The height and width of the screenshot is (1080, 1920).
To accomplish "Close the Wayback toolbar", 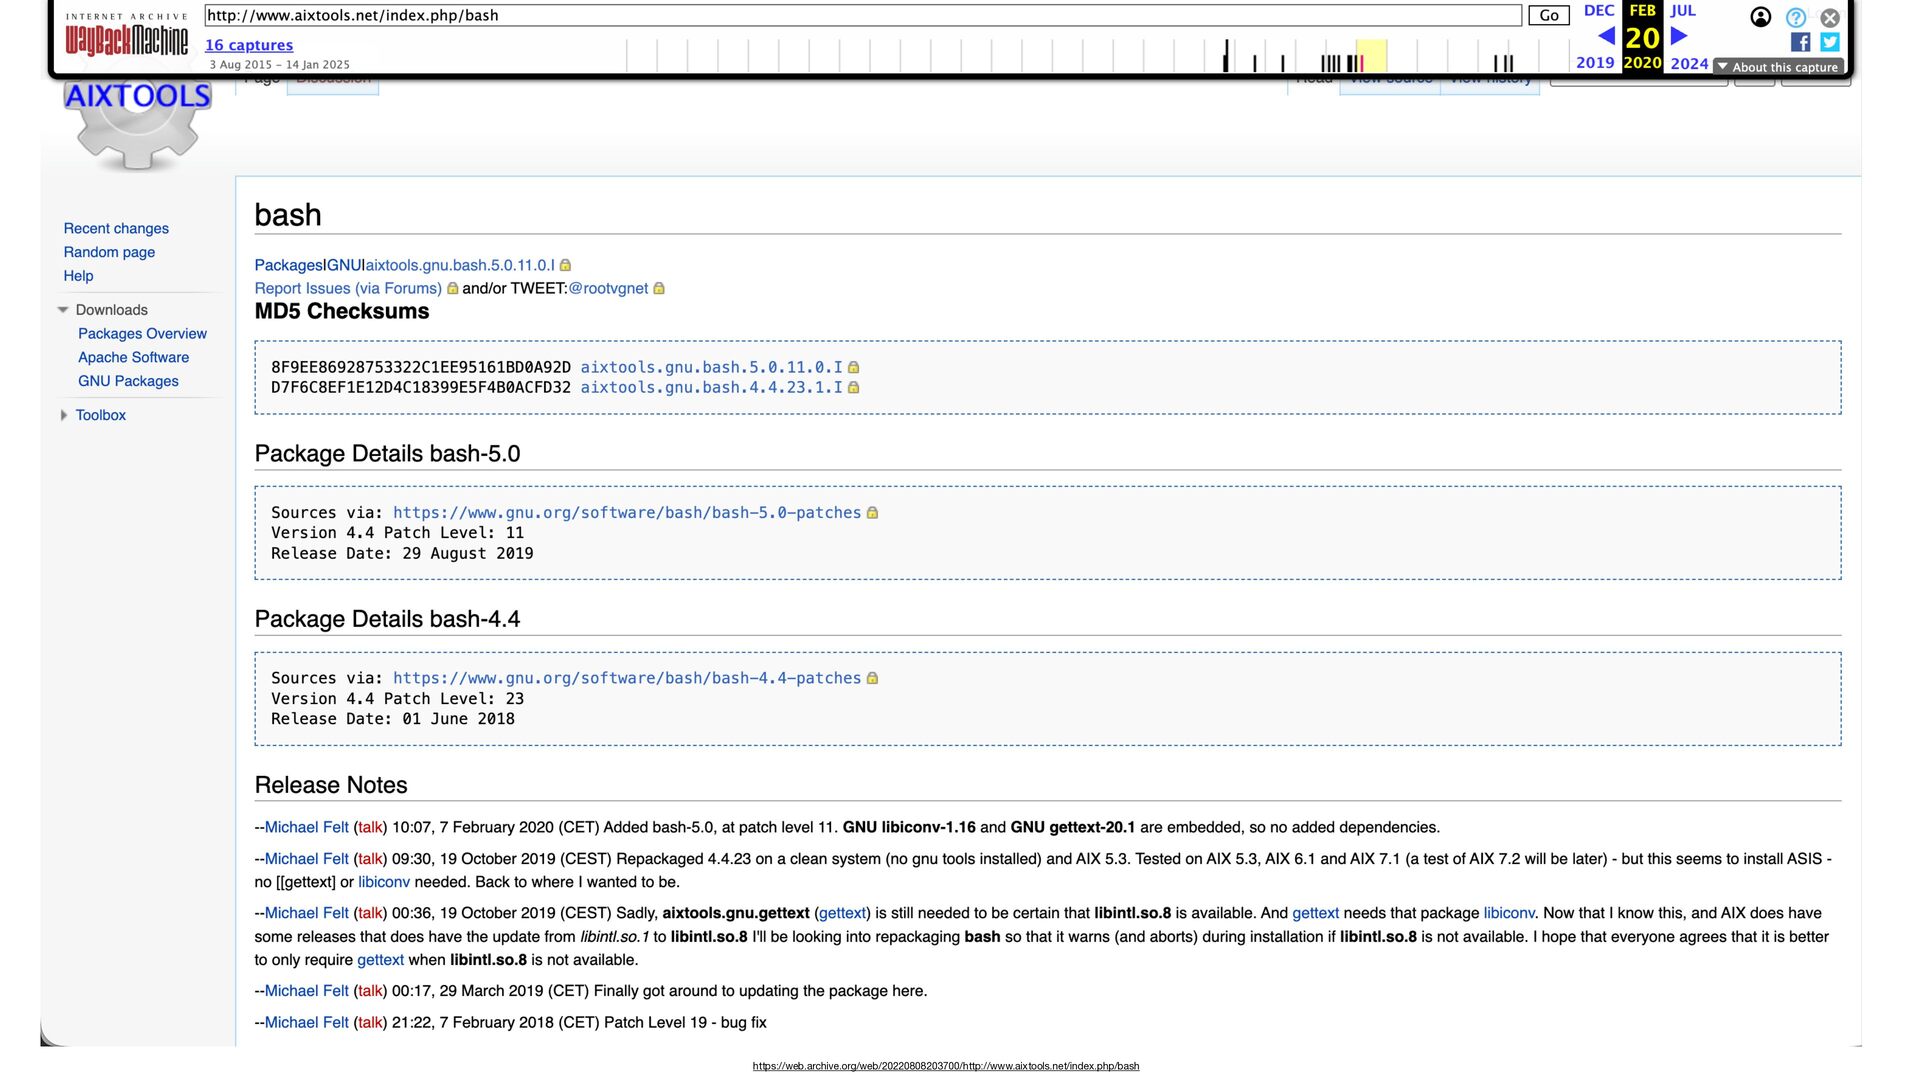I will (x=1830, y=17).
